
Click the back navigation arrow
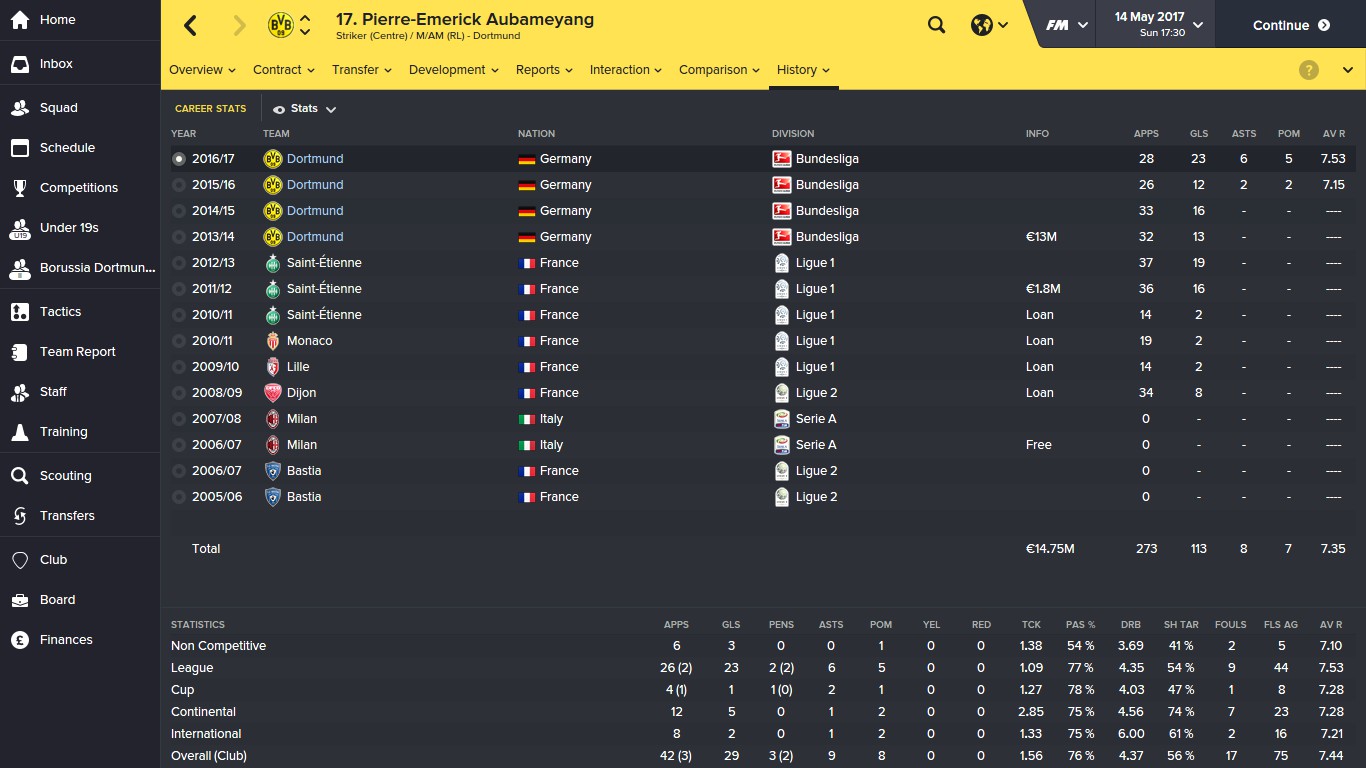coord(191,26)
